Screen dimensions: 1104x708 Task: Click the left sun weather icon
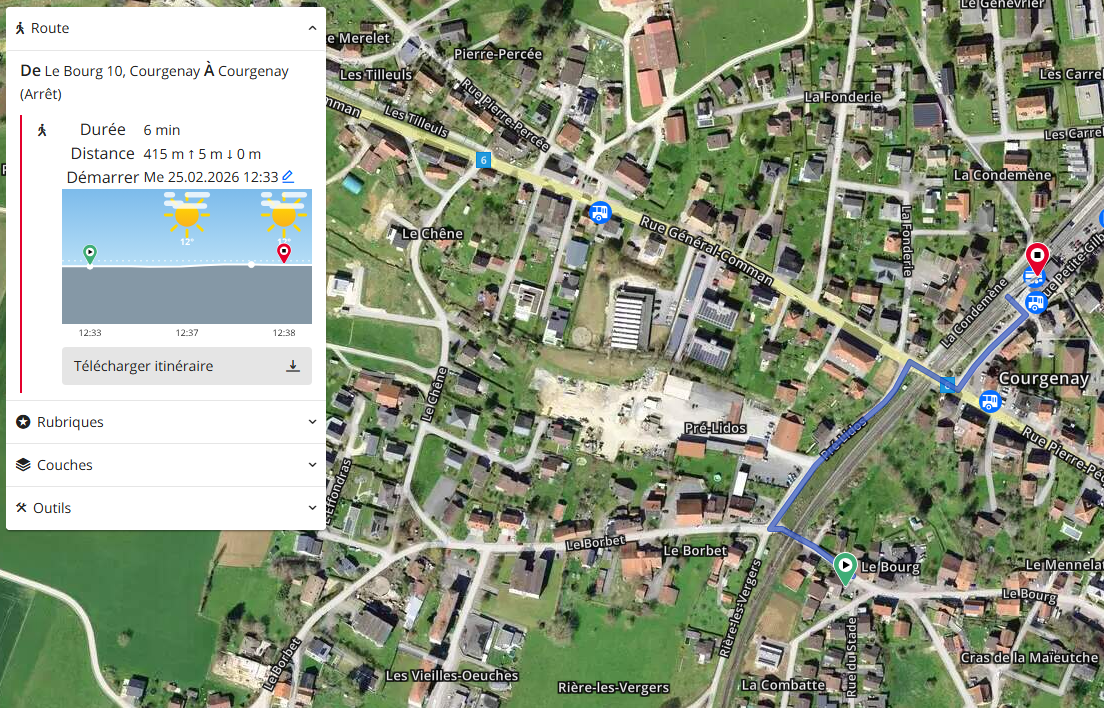click(186, 214)
